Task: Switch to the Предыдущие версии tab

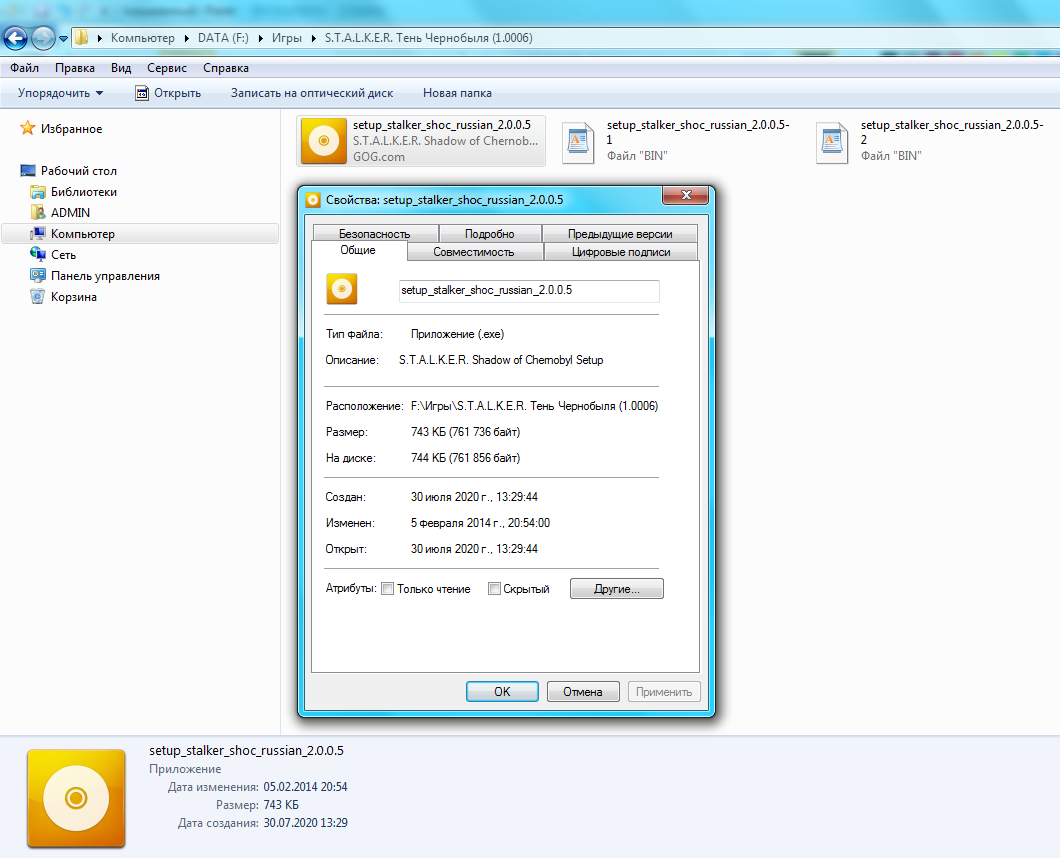Action: [x=620, y=233]
